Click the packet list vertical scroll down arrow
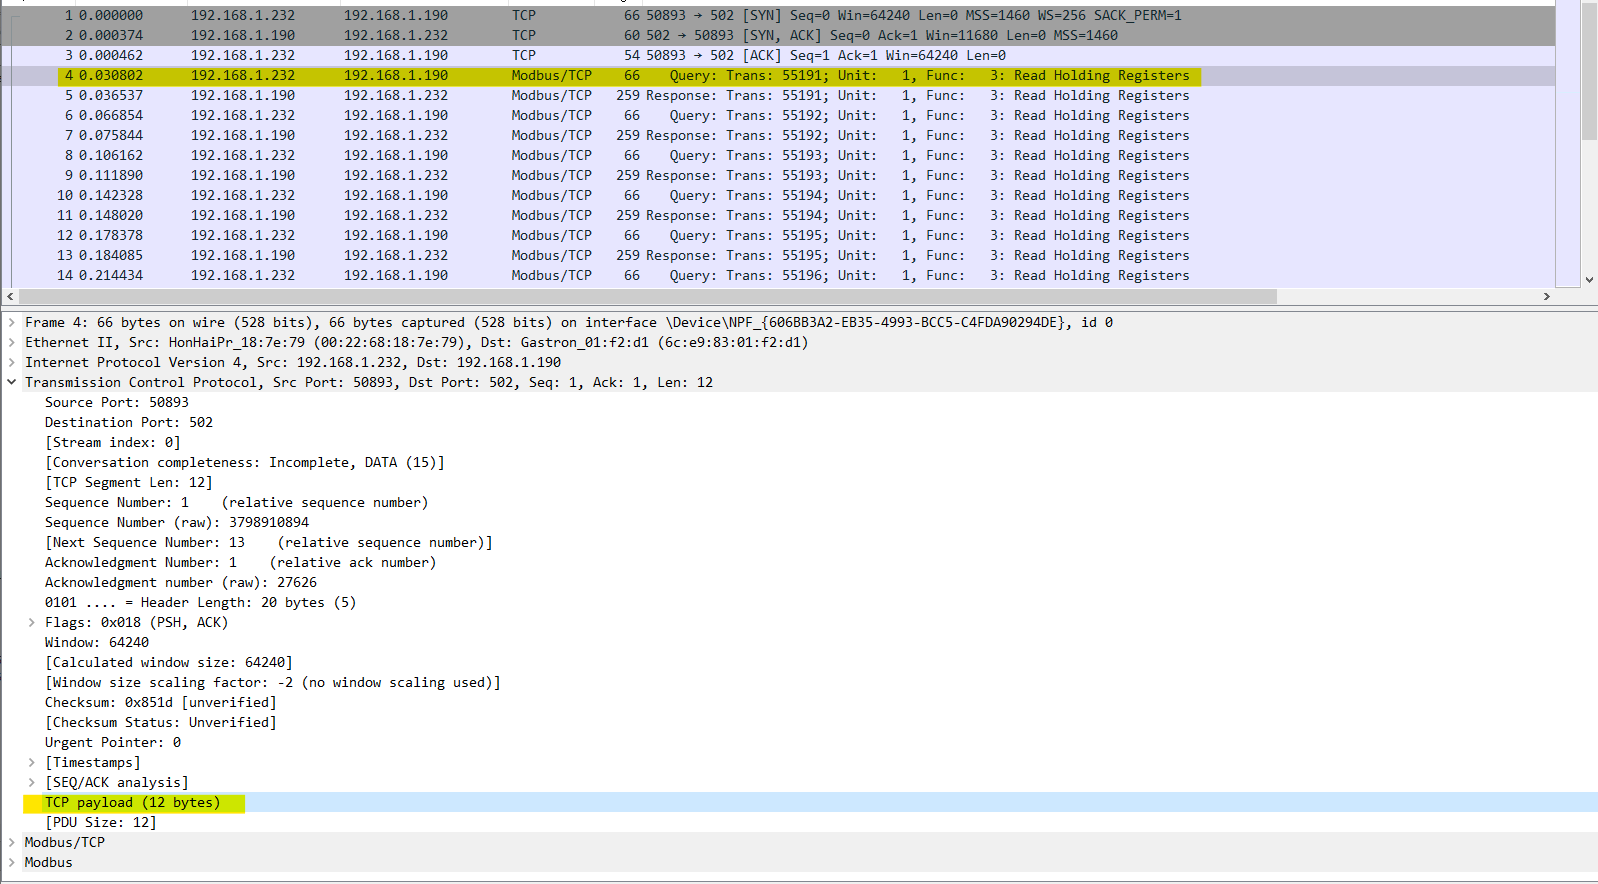Viewport: 1598px width, 884px height. (1589, 280)
